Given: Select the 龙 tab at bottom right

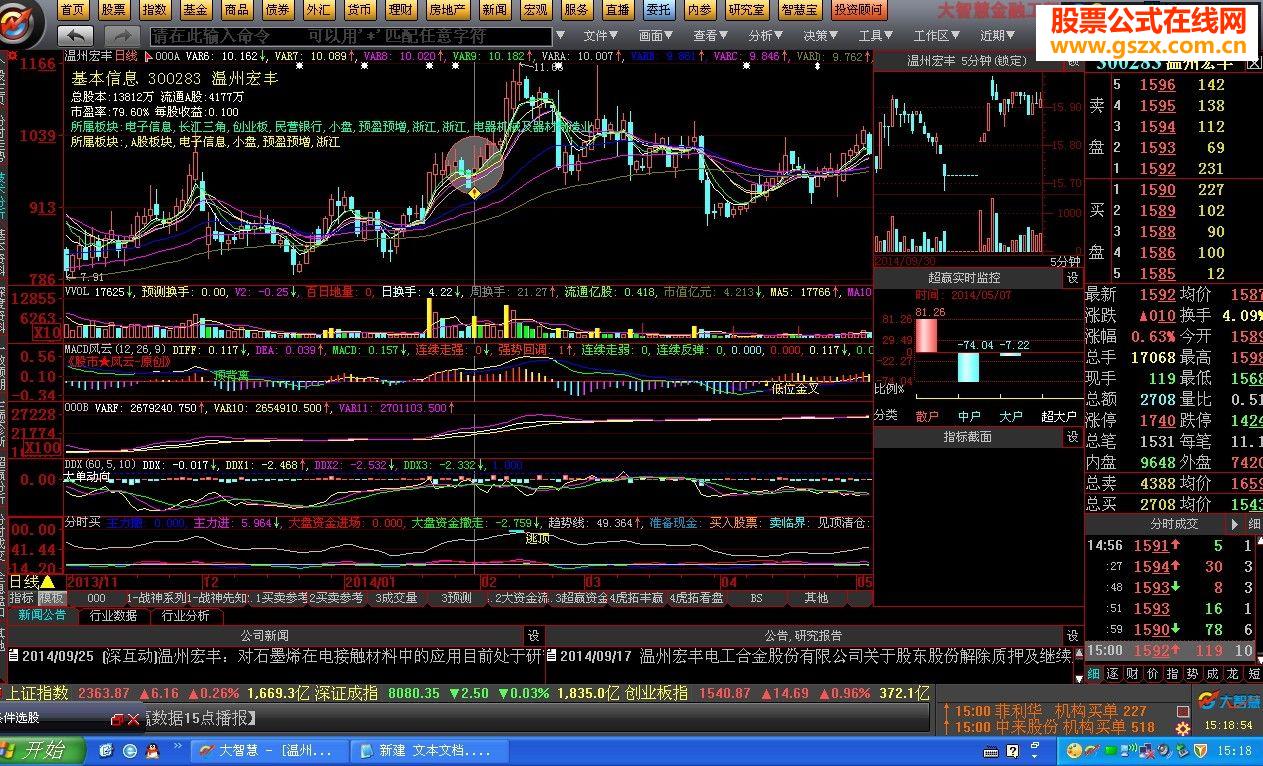Looking at the screenshot, I should pyautogui.click(x=1233, y=674).
